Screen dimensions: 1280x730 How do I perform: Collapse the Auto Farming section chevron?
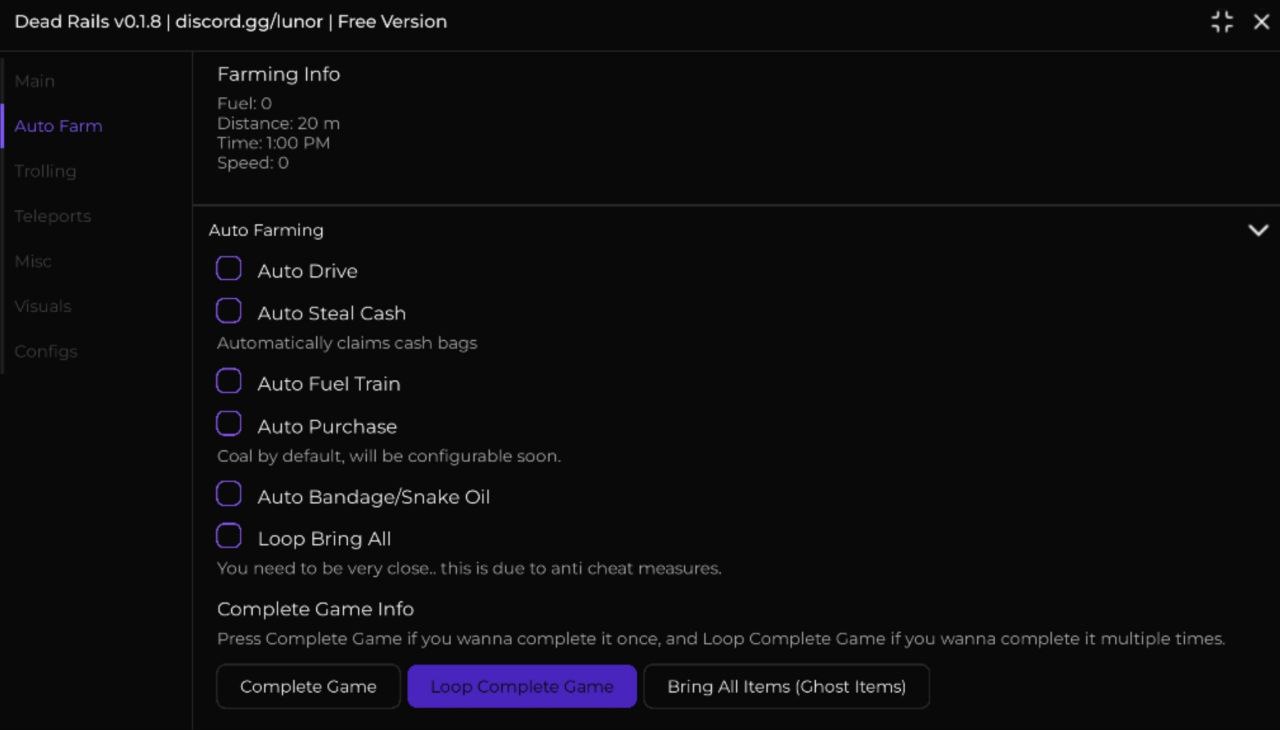1258,230
